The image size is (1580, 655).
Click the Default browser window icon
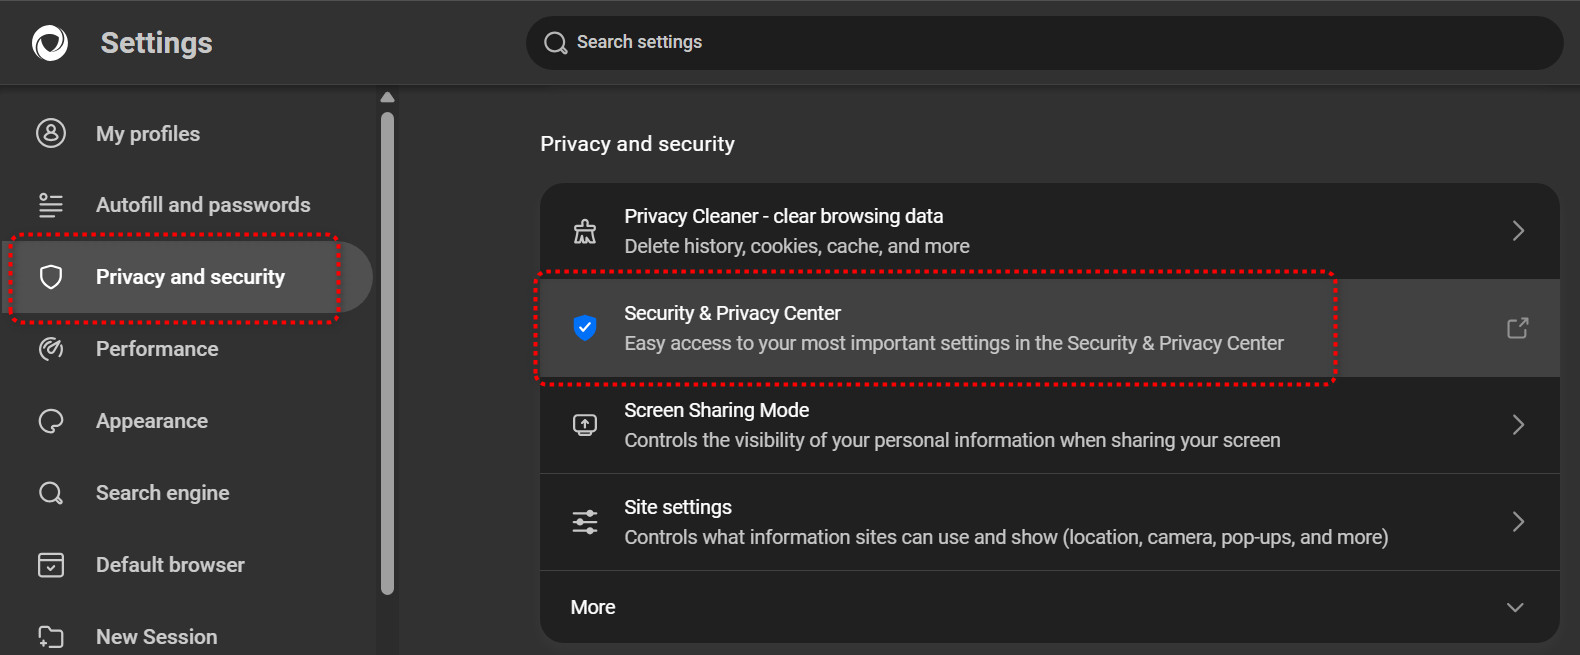(51, 565)
